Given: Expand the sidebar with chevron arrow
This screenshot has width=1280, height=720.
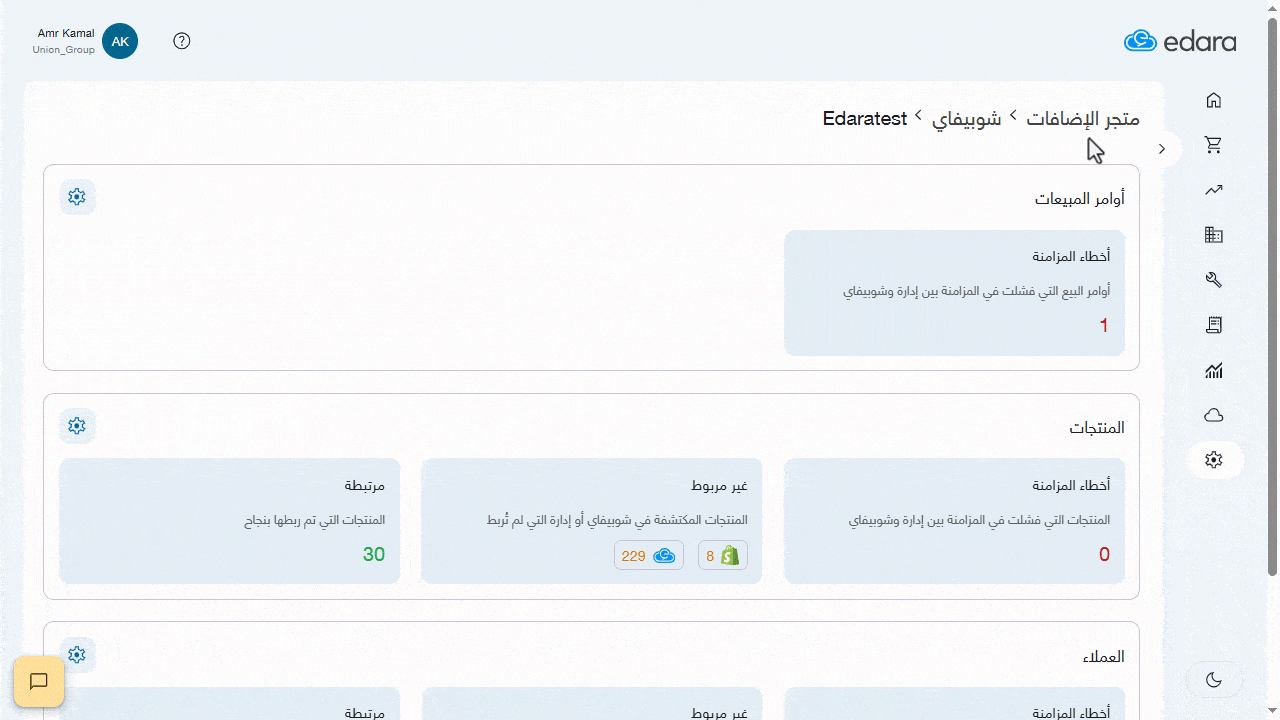Looking at the screenshot, I should click(1162, 149).
